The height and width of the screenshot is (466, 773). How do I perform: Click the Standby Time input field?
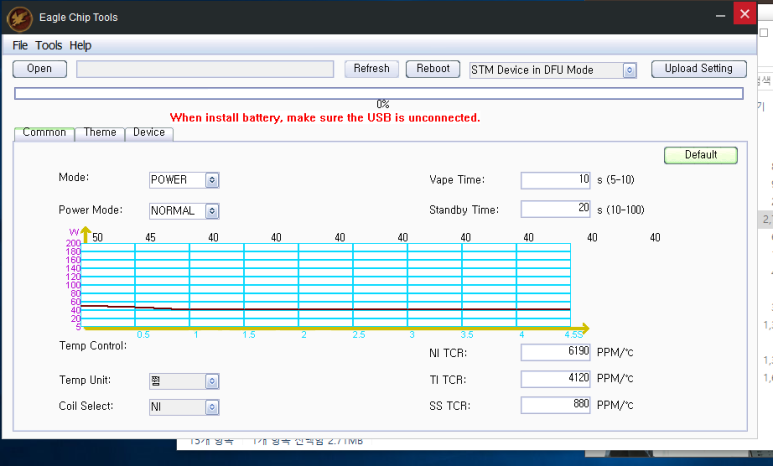coord(555,209)
